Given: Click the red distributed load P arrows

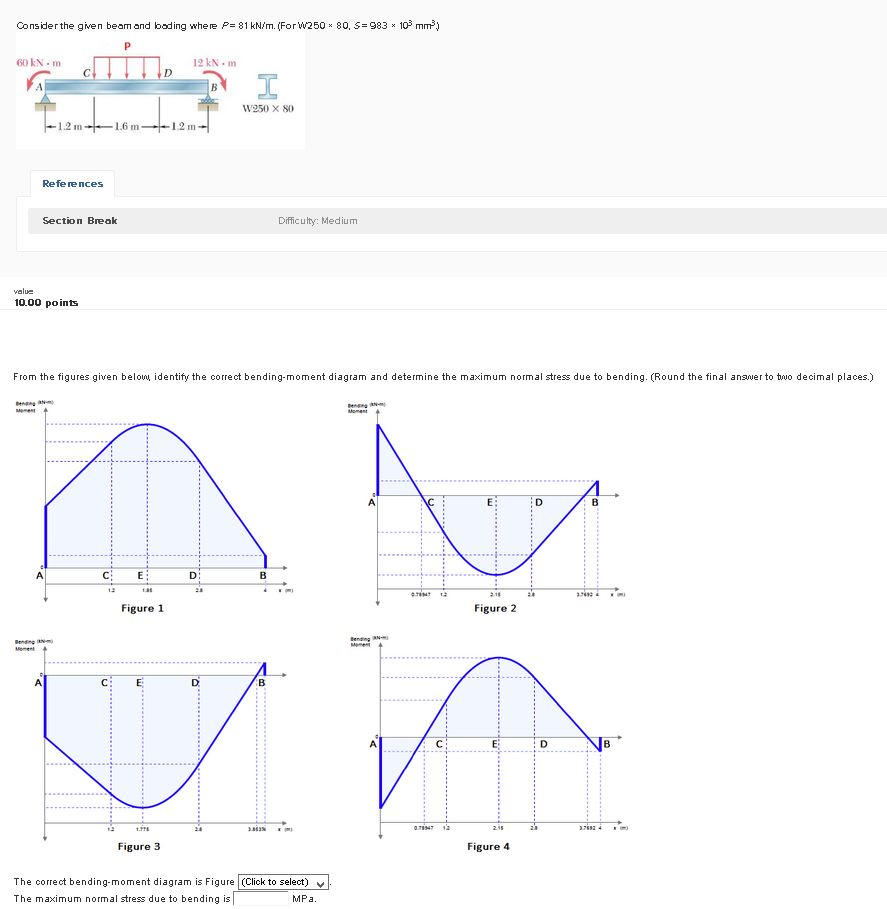Looking at the screenshot, I should coord(125,66).
